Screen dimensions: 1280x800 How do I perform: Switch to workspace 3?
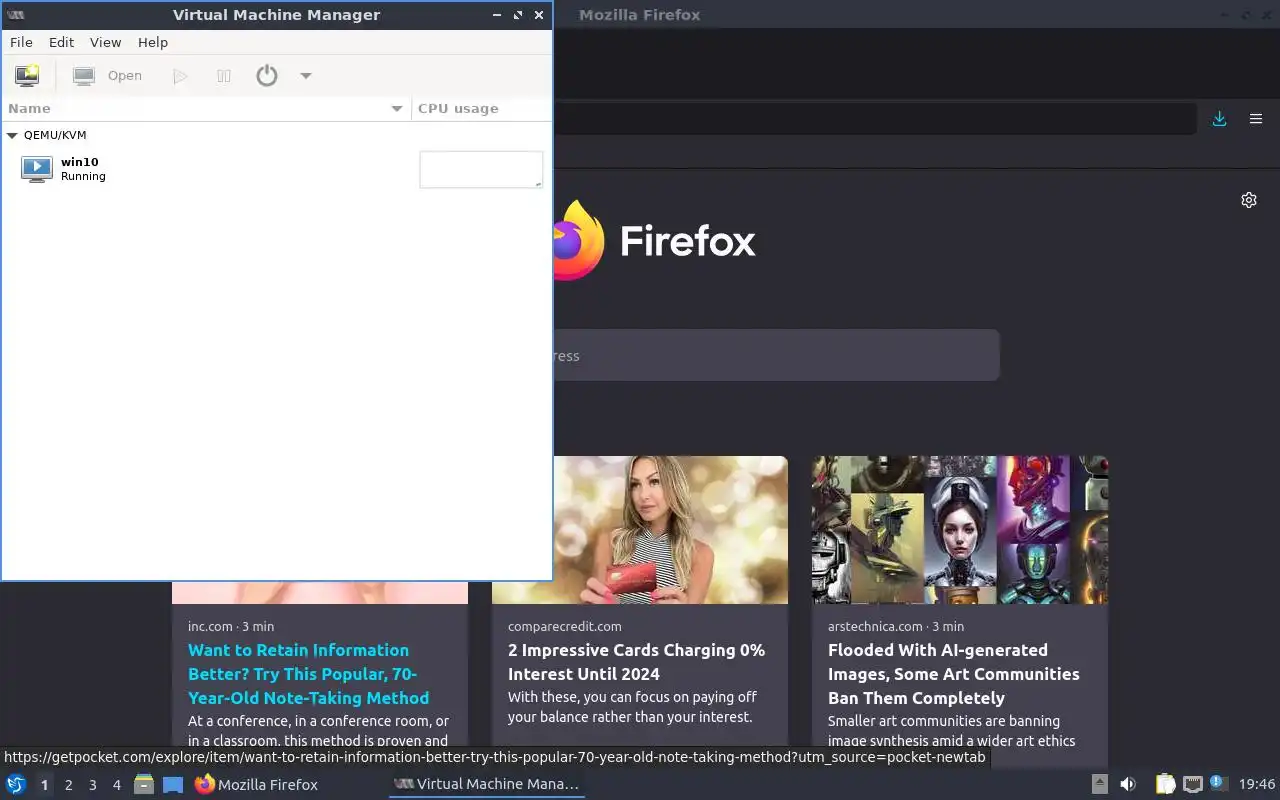[92, 785]
